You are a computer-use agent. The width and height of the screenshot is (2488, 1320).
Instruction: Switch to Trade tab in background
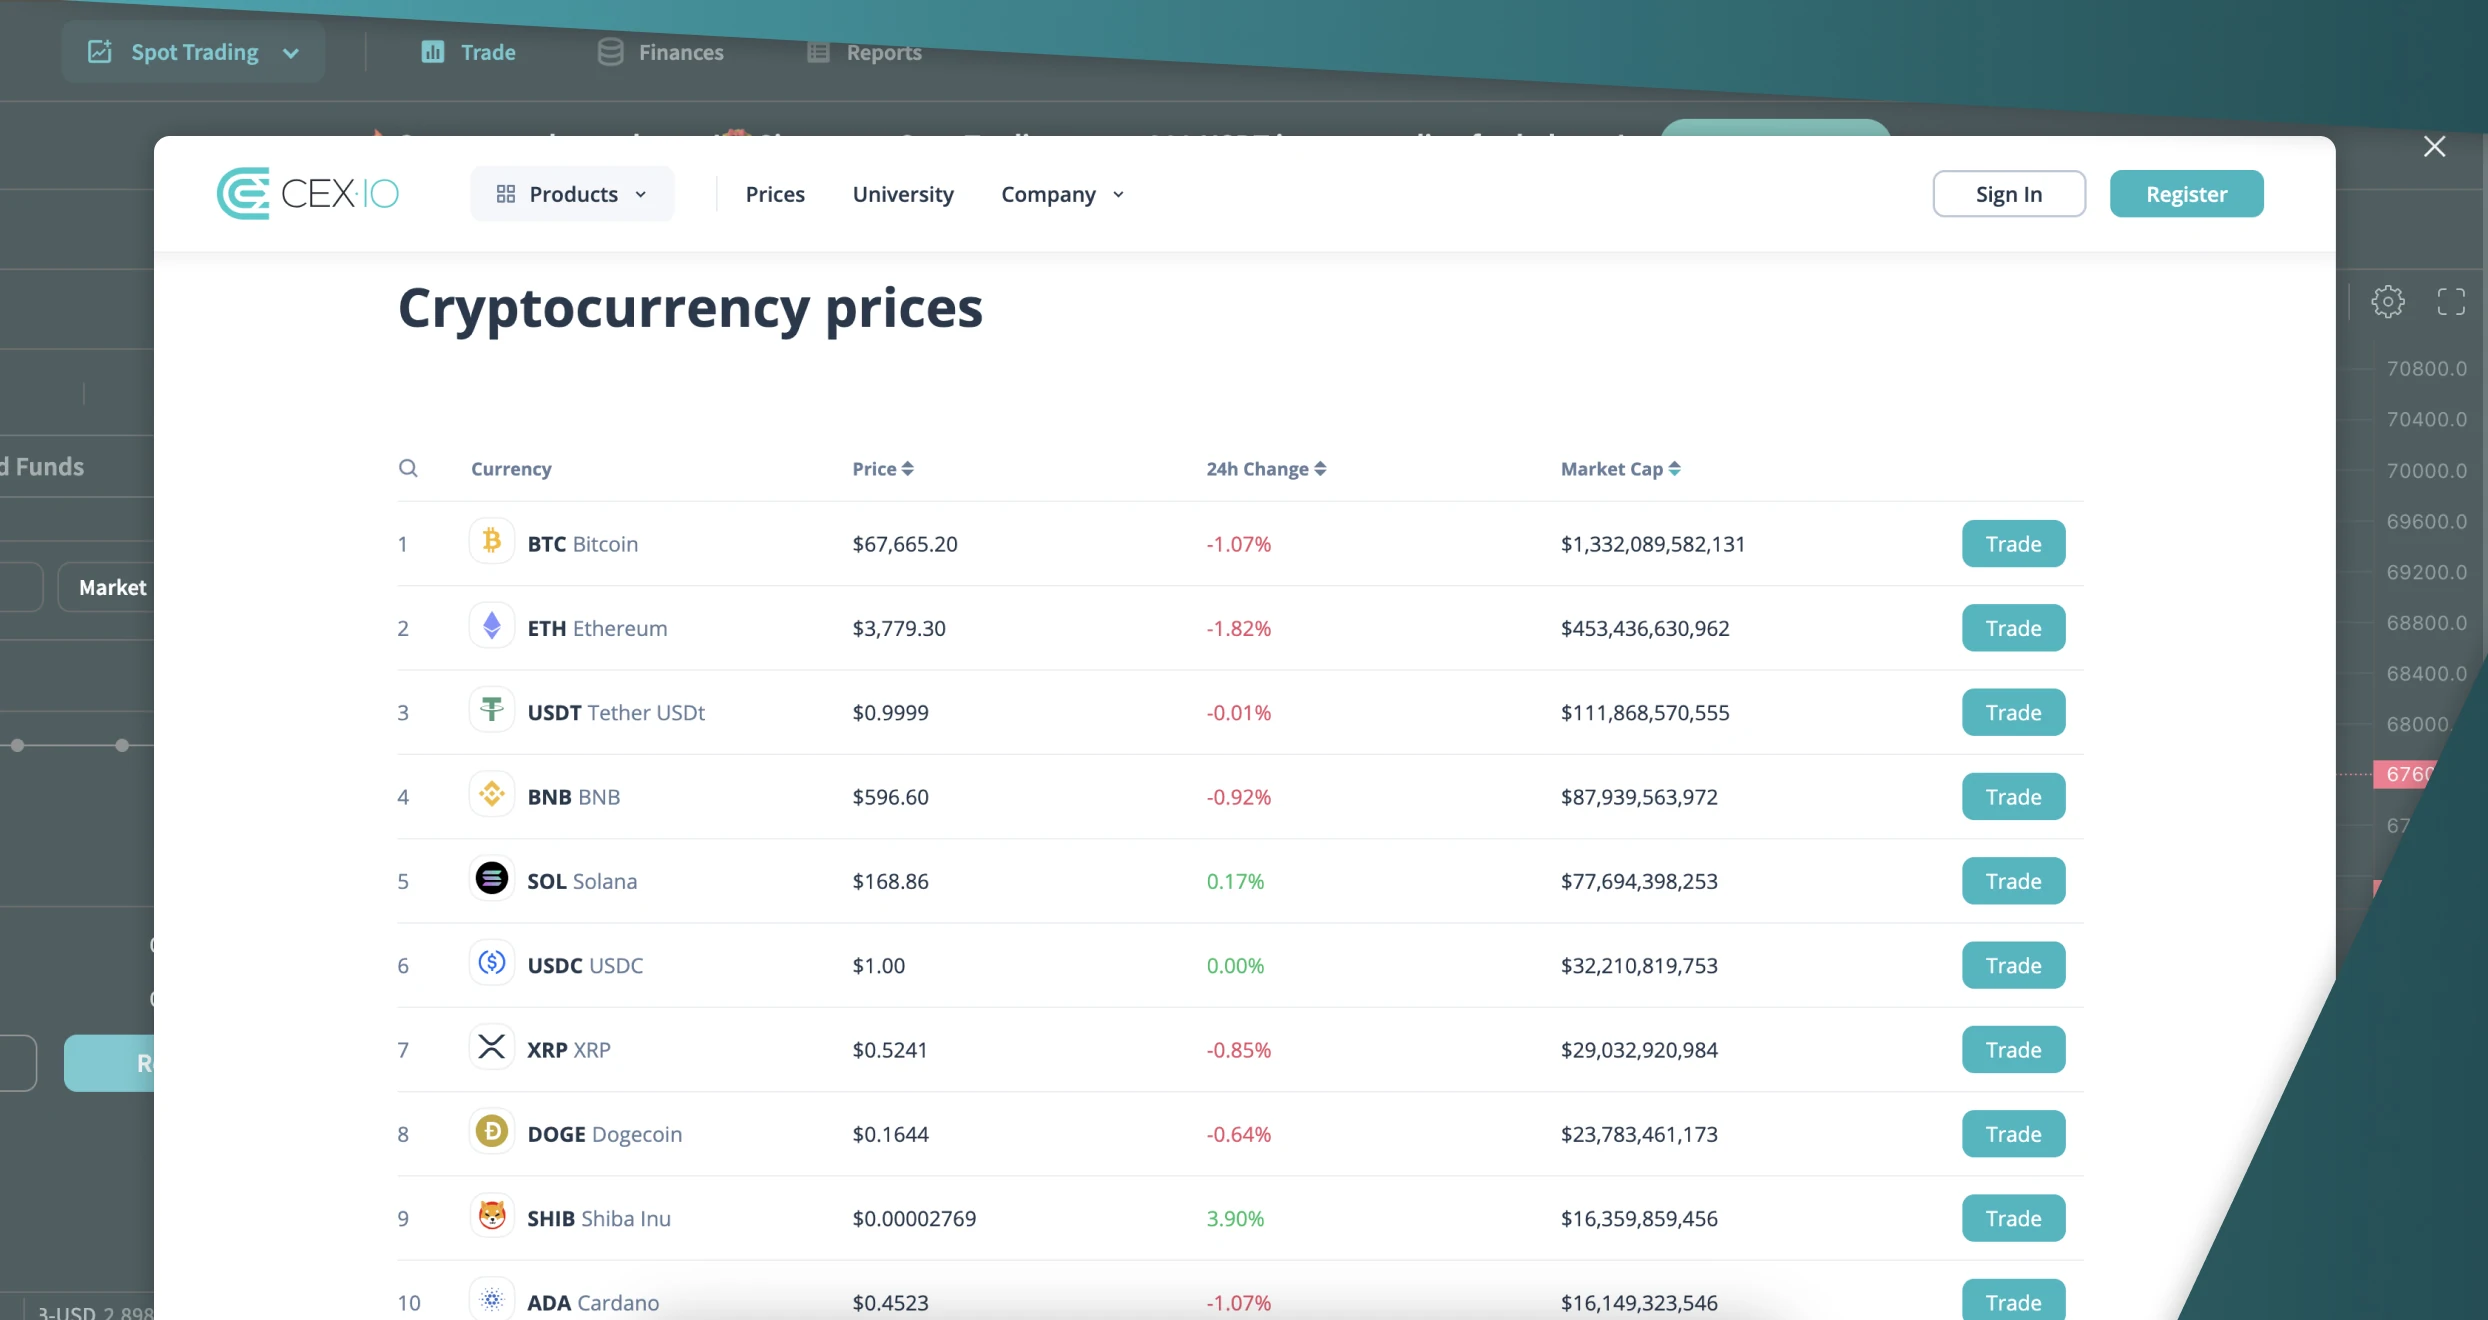coord(468,52)
